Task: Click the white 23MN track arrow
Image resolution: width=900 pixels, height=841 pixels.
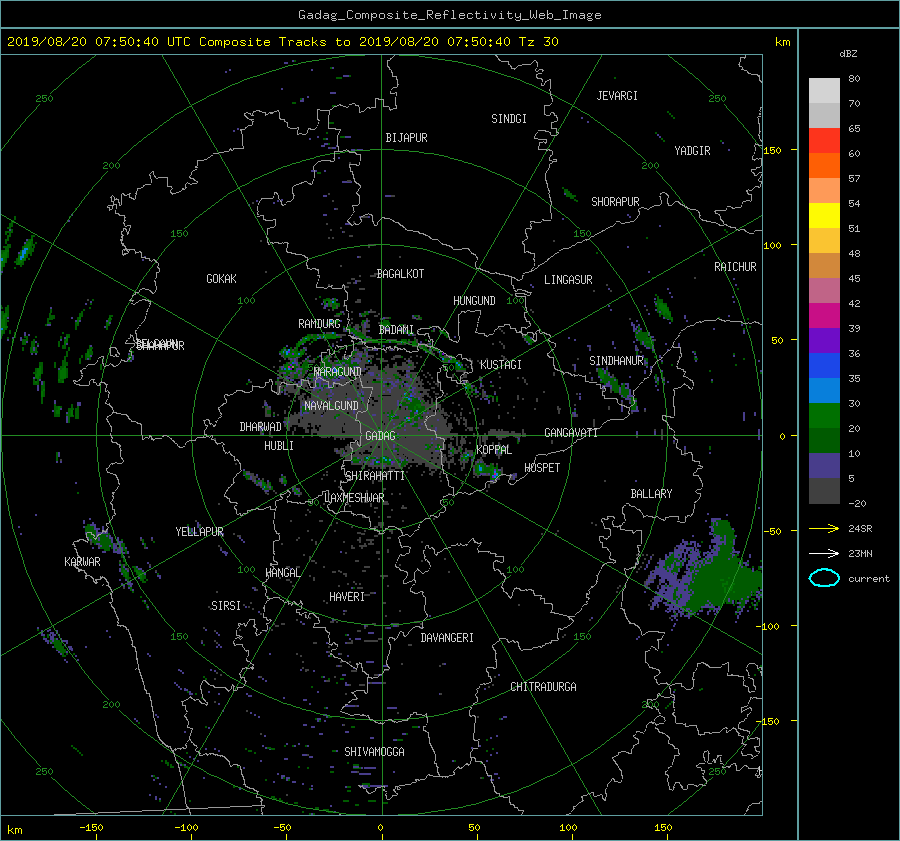Action: (824, 553)
